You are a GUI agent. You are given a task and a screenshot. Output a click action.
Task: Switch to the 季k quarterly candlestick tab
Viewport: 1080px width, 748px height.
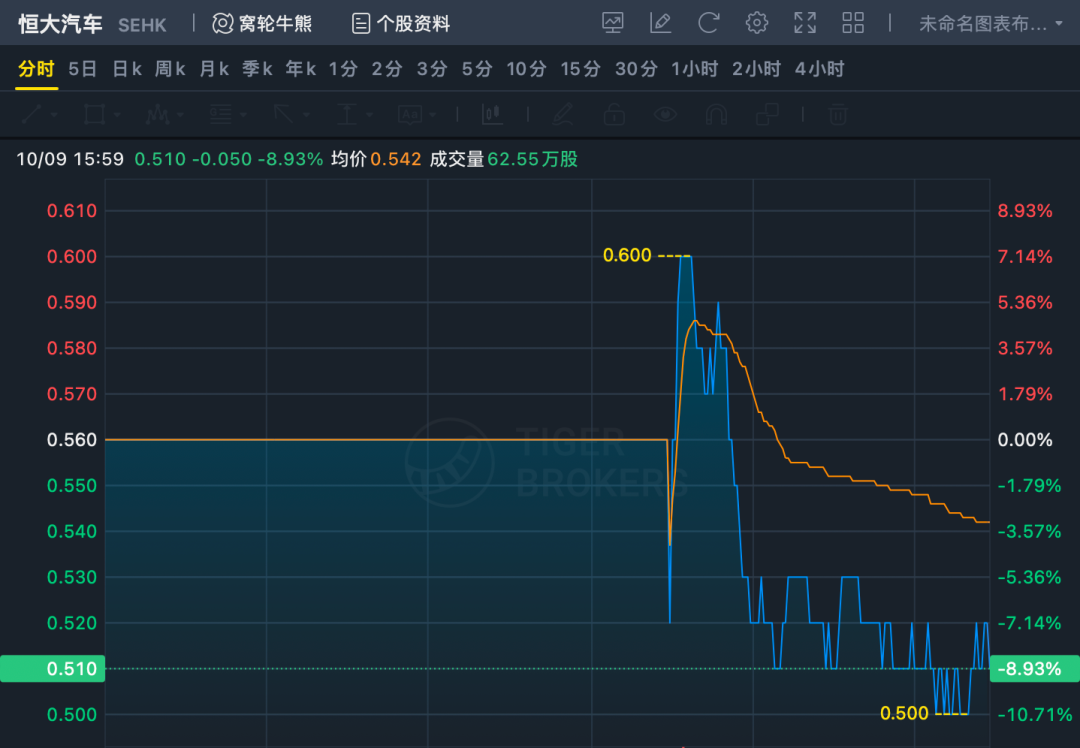tap(258, 69)
